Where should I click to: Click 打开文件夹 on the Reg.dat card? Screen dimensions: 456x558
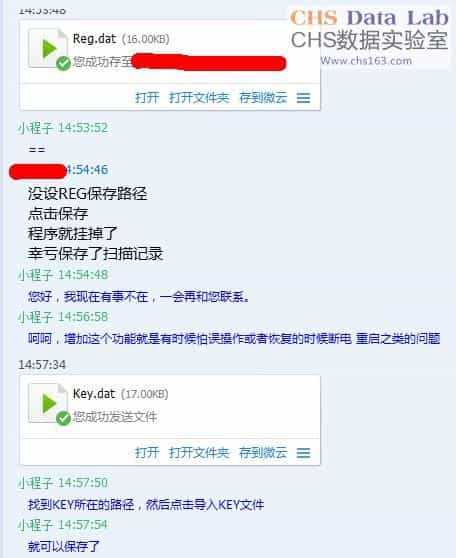(199, 98)
